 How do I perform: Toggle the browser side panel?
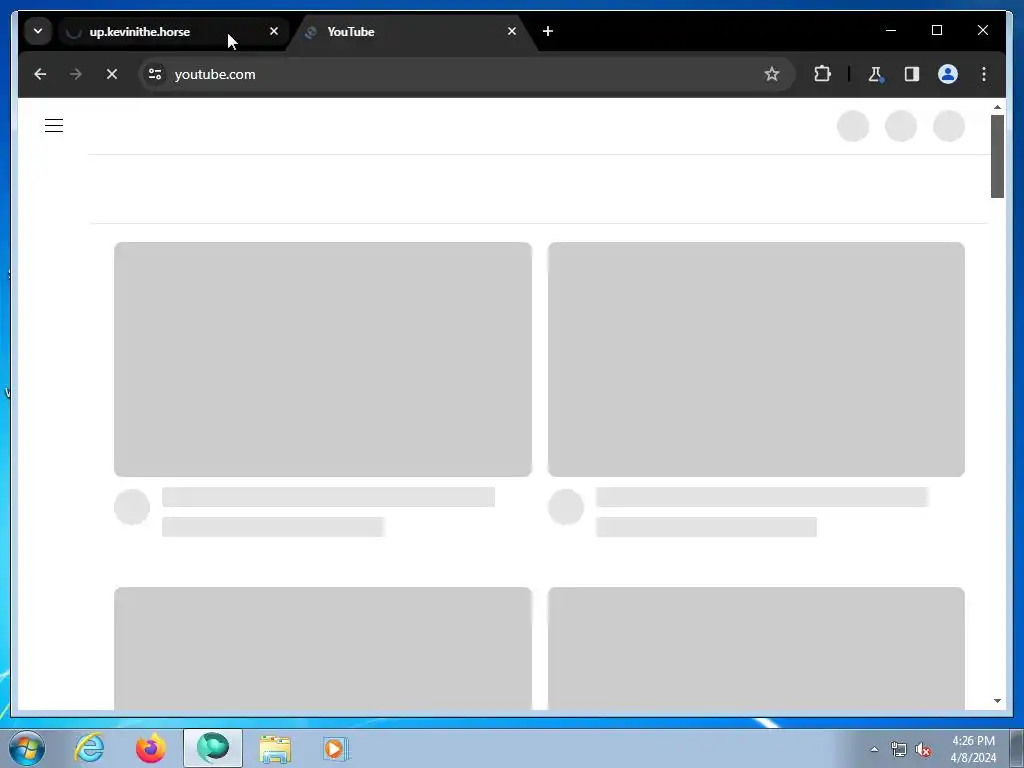coord(912,74)
